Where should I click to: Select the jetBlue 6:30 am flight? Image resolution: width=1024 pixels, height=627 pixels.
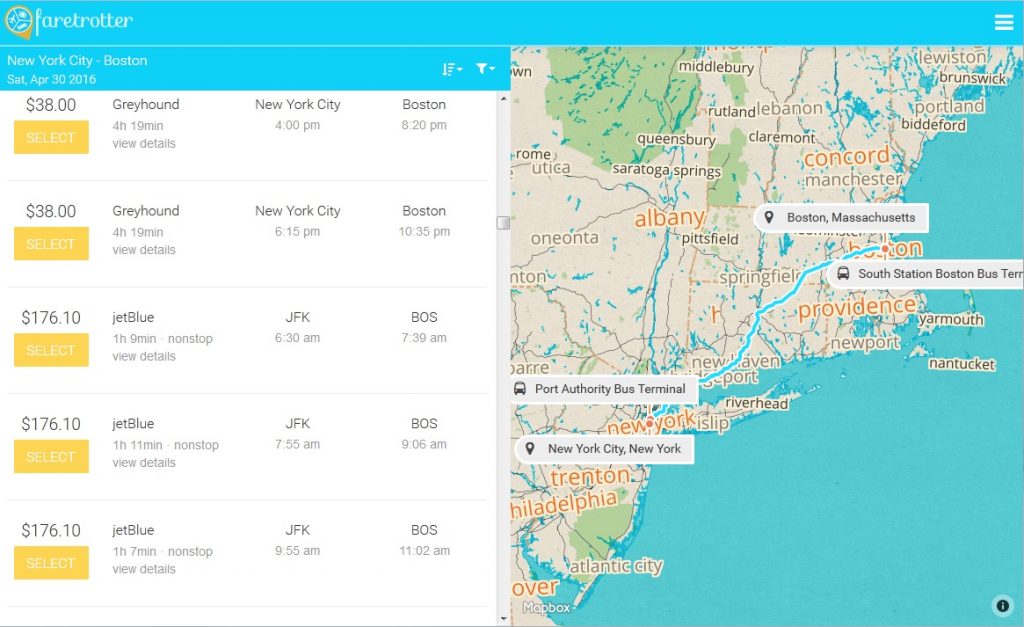[x=51, y=350]
